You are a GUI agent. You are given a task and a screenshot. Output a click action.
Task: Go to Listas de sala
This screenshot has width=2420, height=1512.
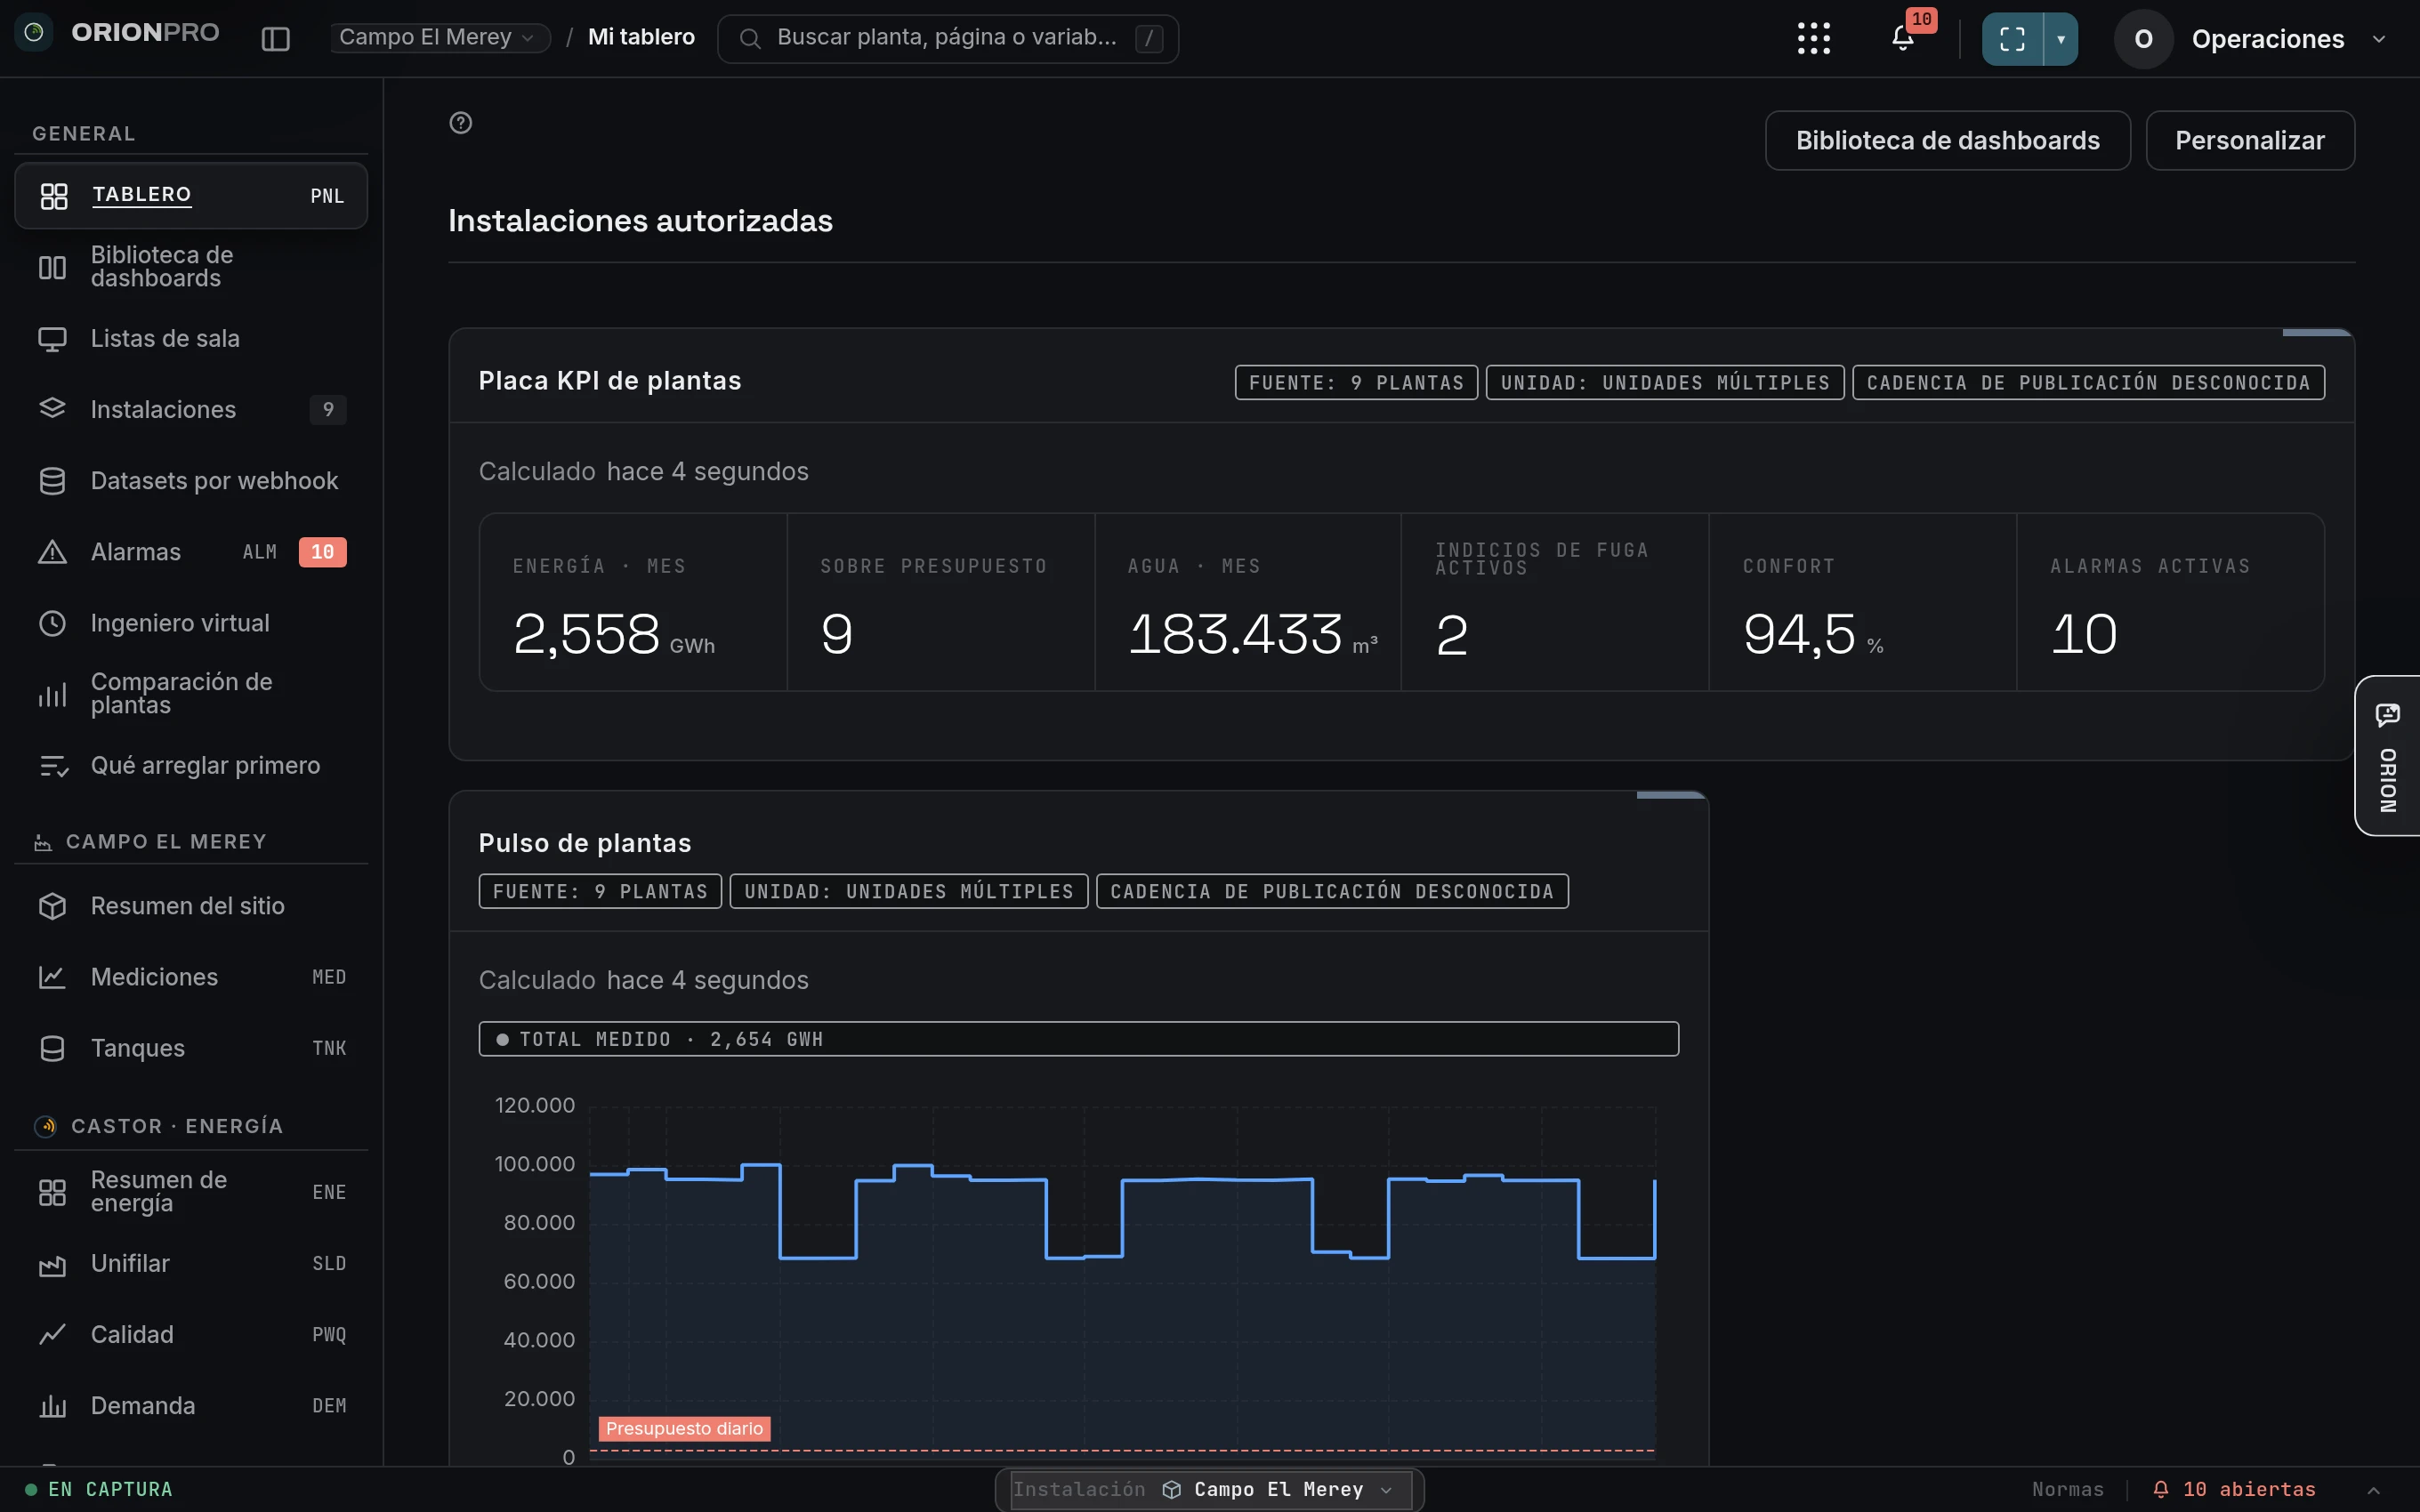coord(191,338)
